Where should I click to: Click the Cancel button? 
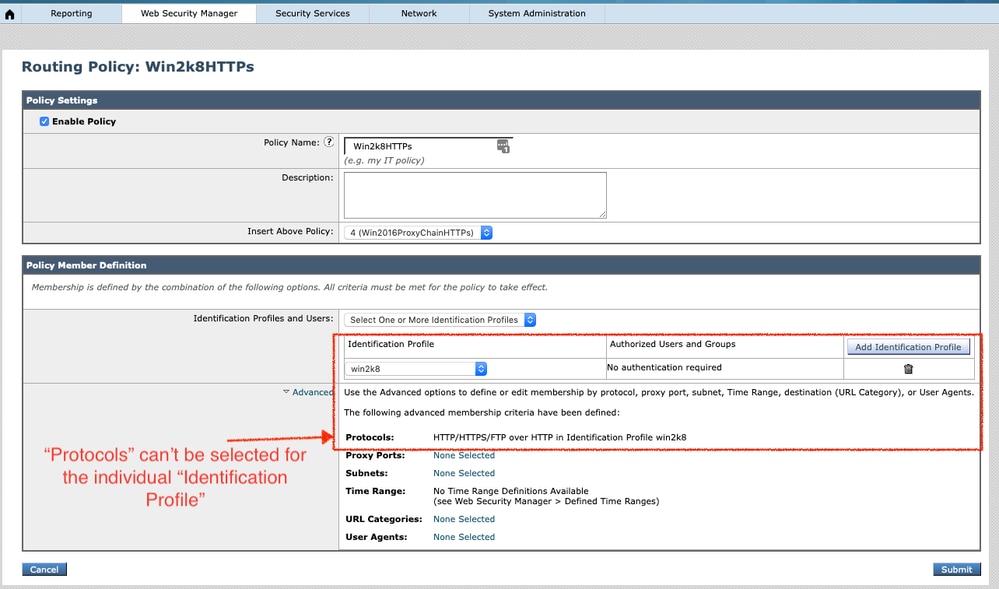point(44,569)
